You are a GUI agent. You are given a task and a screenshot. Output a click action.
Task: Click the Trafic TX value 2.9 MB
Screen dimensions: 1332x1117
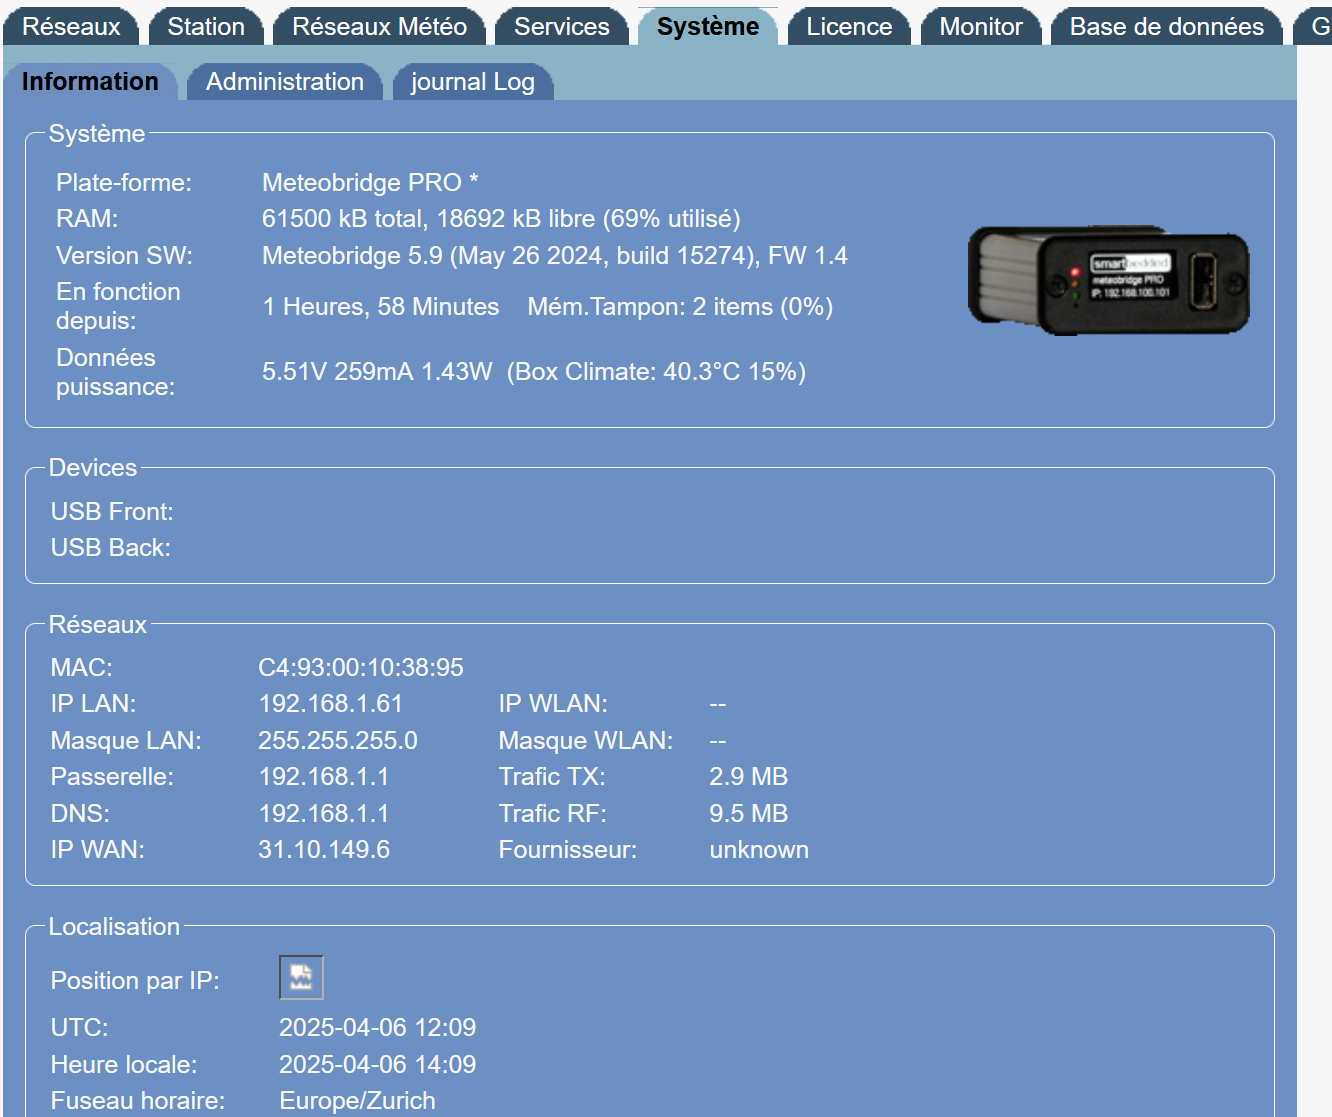749,777
